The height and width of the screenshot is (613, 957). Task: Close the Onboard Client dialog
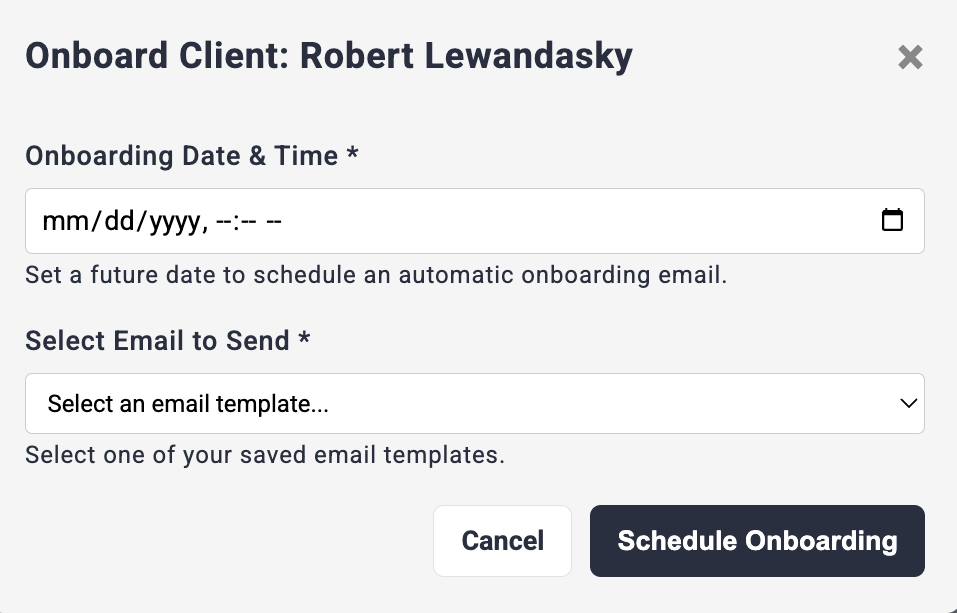[910, 57]
